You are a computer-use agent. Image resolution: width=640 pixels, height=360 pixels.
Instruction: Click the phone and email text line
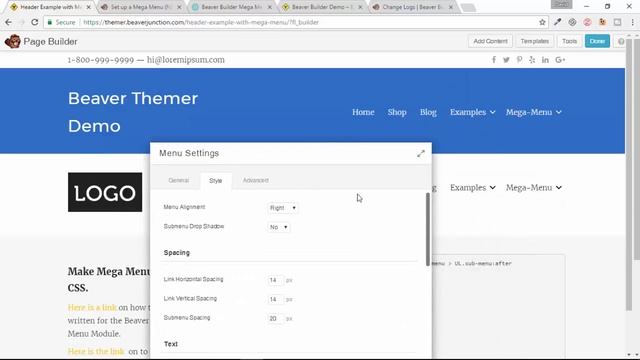pyautogui.click(x=146, y=60)
